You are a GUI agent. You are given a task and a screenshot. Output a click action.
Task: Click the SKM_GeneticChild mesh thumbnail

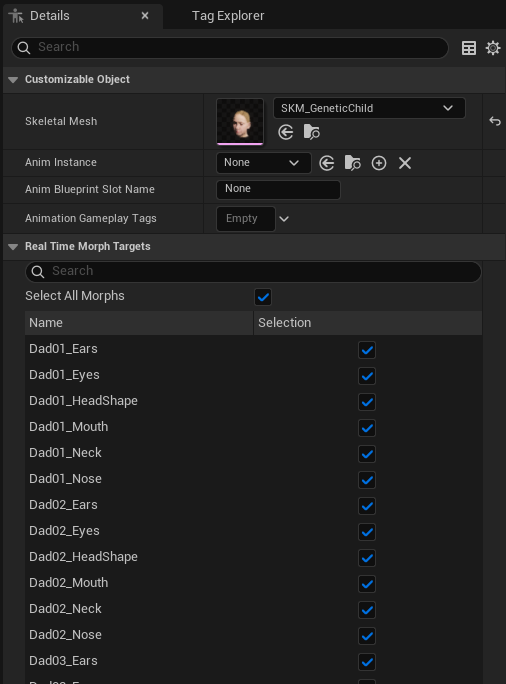[240, 122]
